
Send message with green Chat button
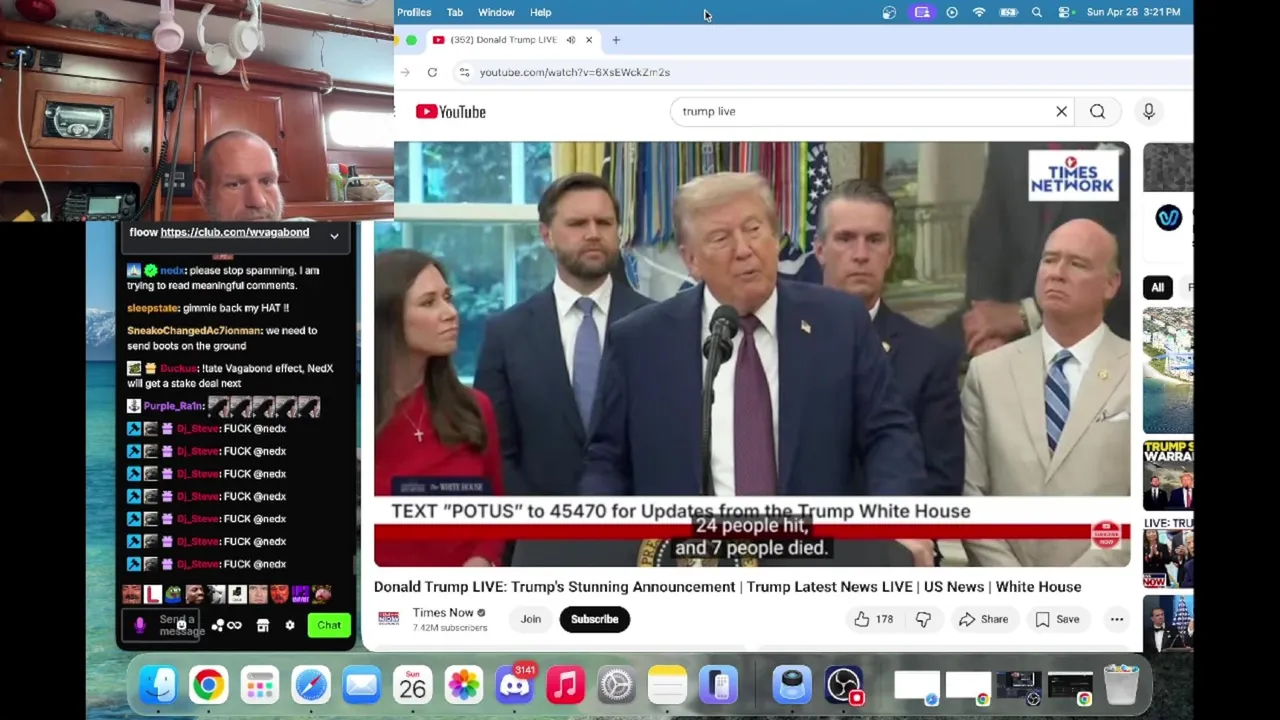(329, 625)
